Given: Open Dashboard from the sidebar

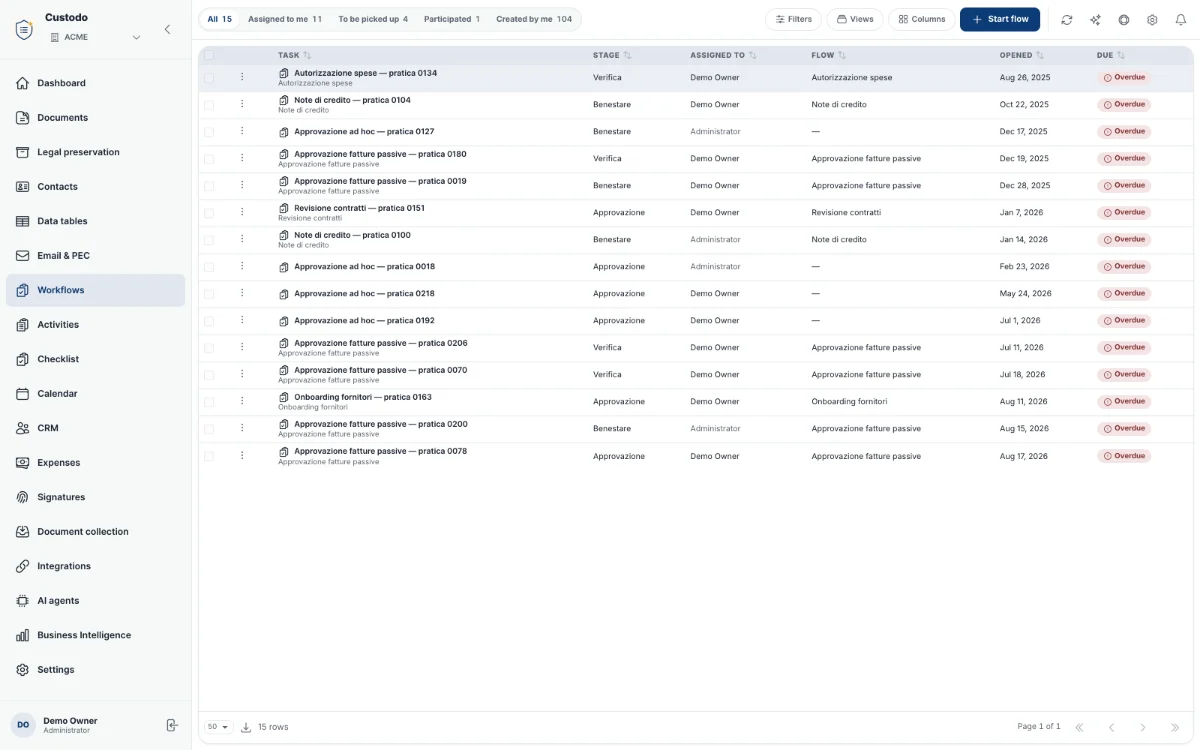Looking at the screenshot, I should pyautogui.click(x=95, y=83).
